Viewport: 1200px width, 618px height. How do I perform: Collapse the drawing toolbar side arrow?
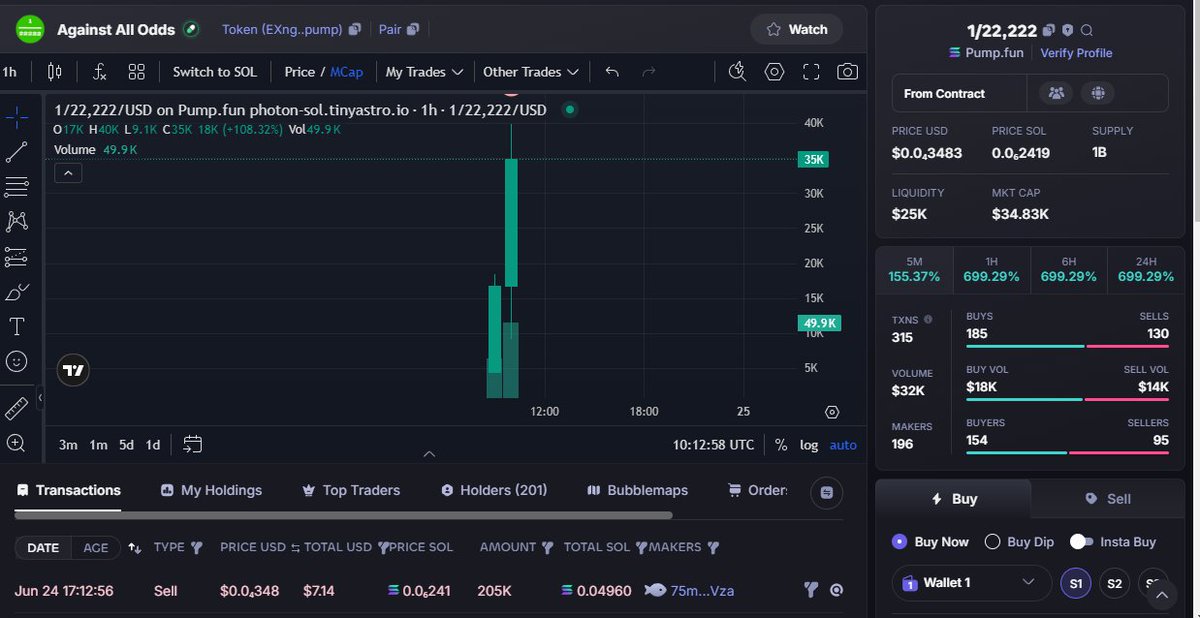pyautogui.click(x=40, y=398)
